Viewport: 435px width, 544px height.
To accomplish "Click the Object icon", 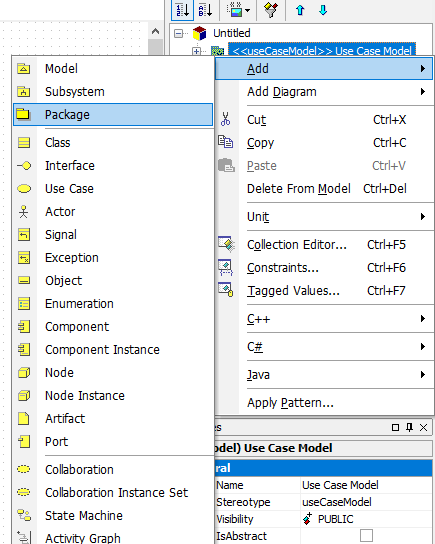I will tap(24, 281).
